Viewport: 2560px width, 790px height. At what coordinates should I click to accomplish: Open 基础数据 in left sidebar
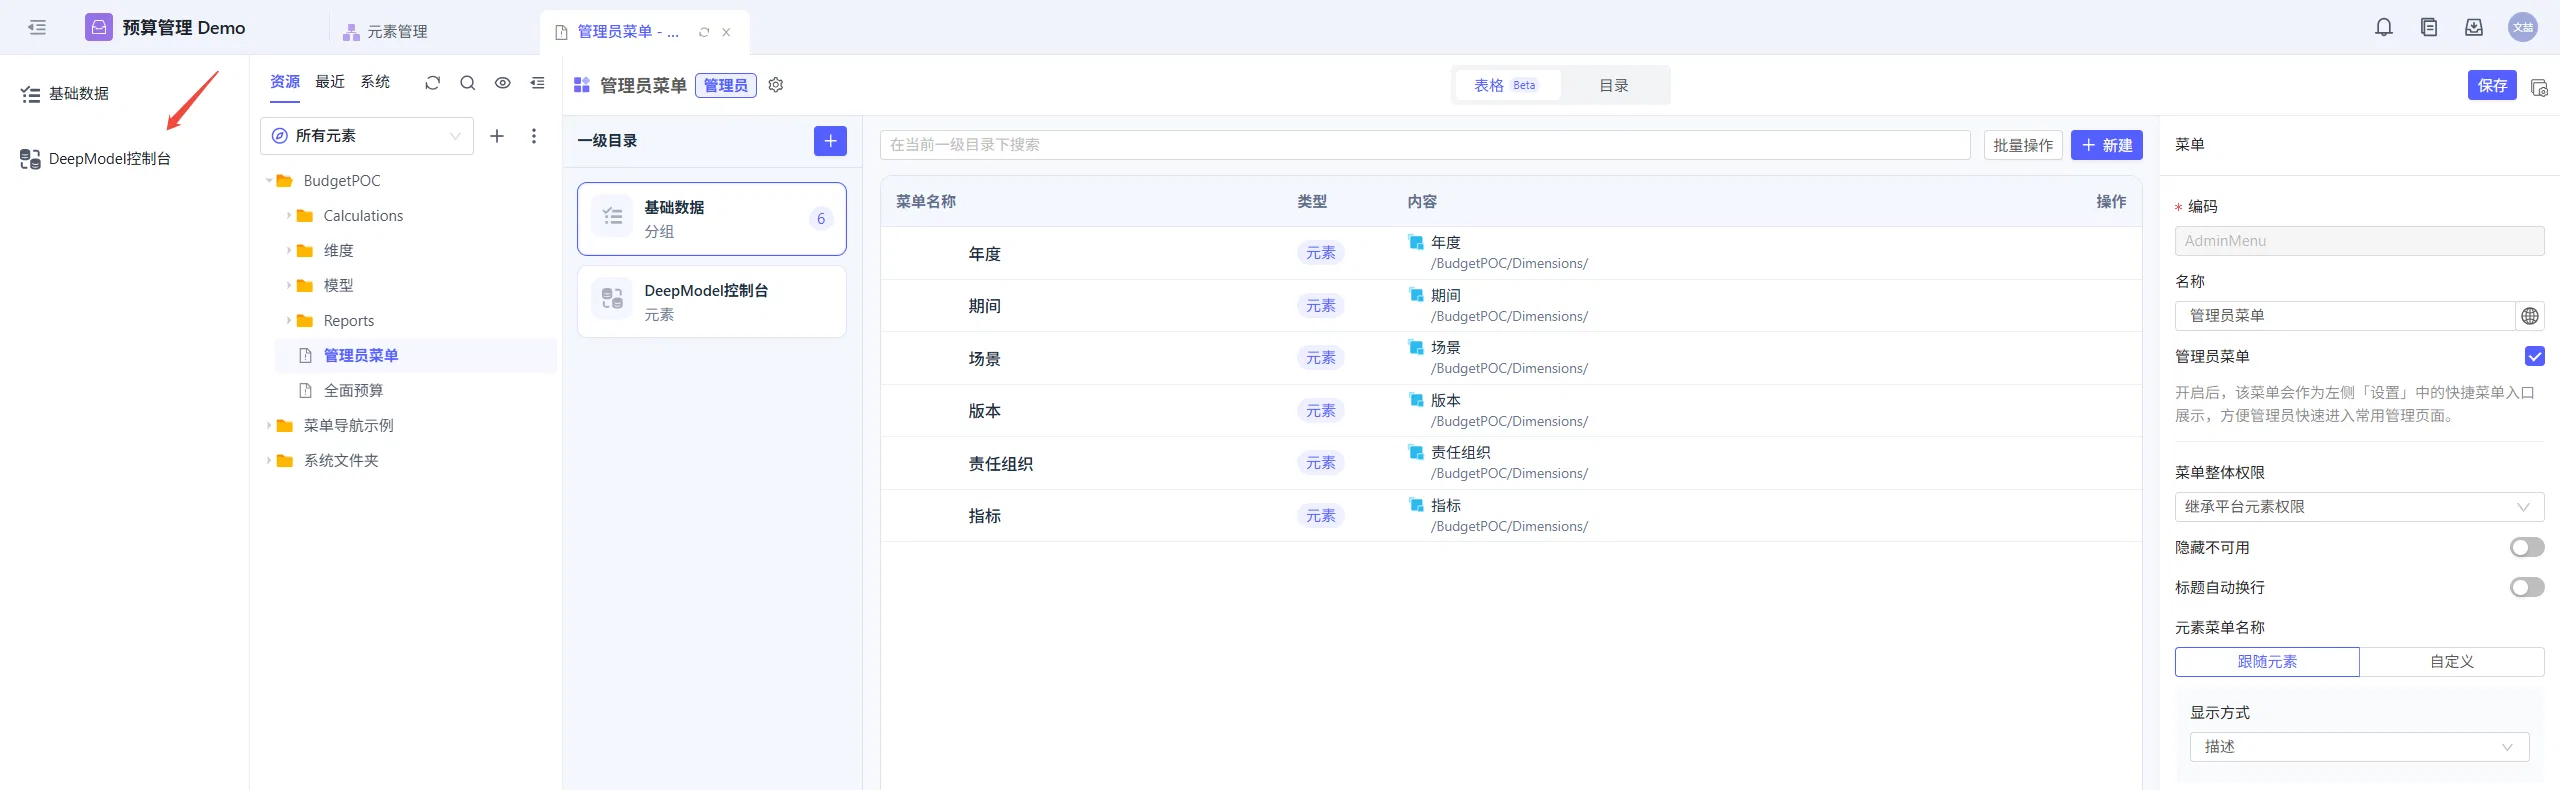pos(79,94)
